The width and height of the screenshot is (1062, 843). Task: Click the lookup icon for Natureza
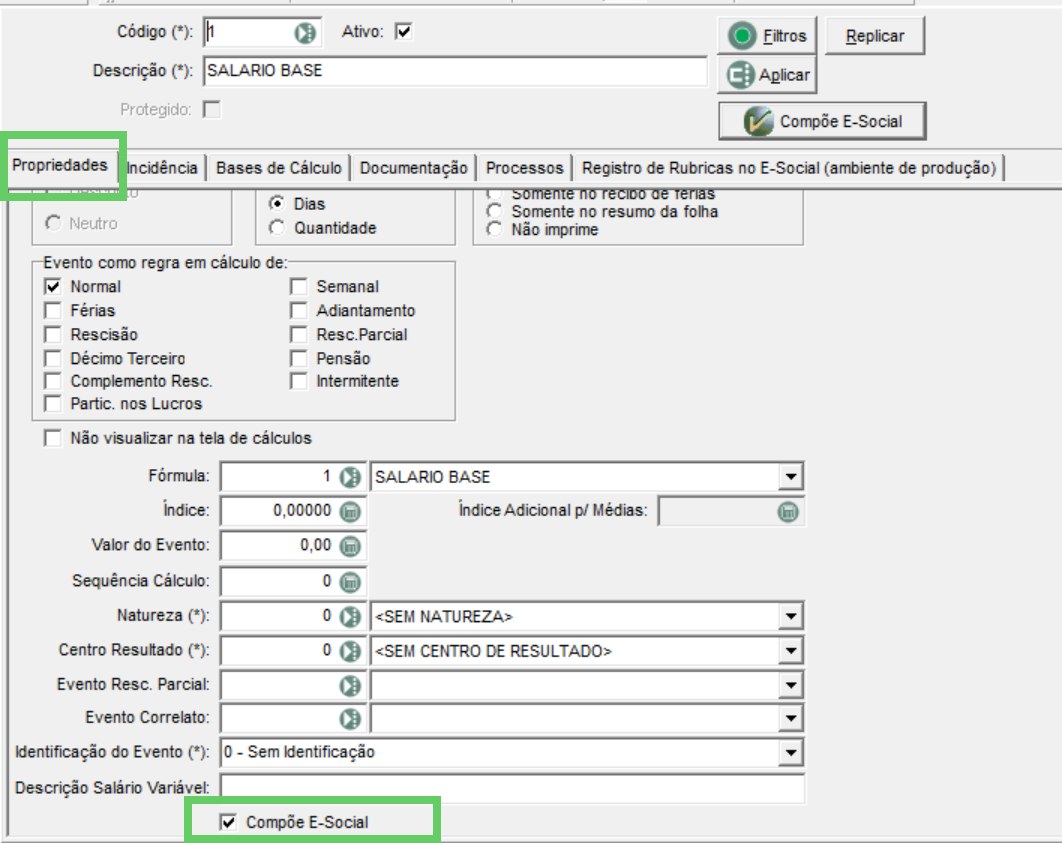(350, 617)
